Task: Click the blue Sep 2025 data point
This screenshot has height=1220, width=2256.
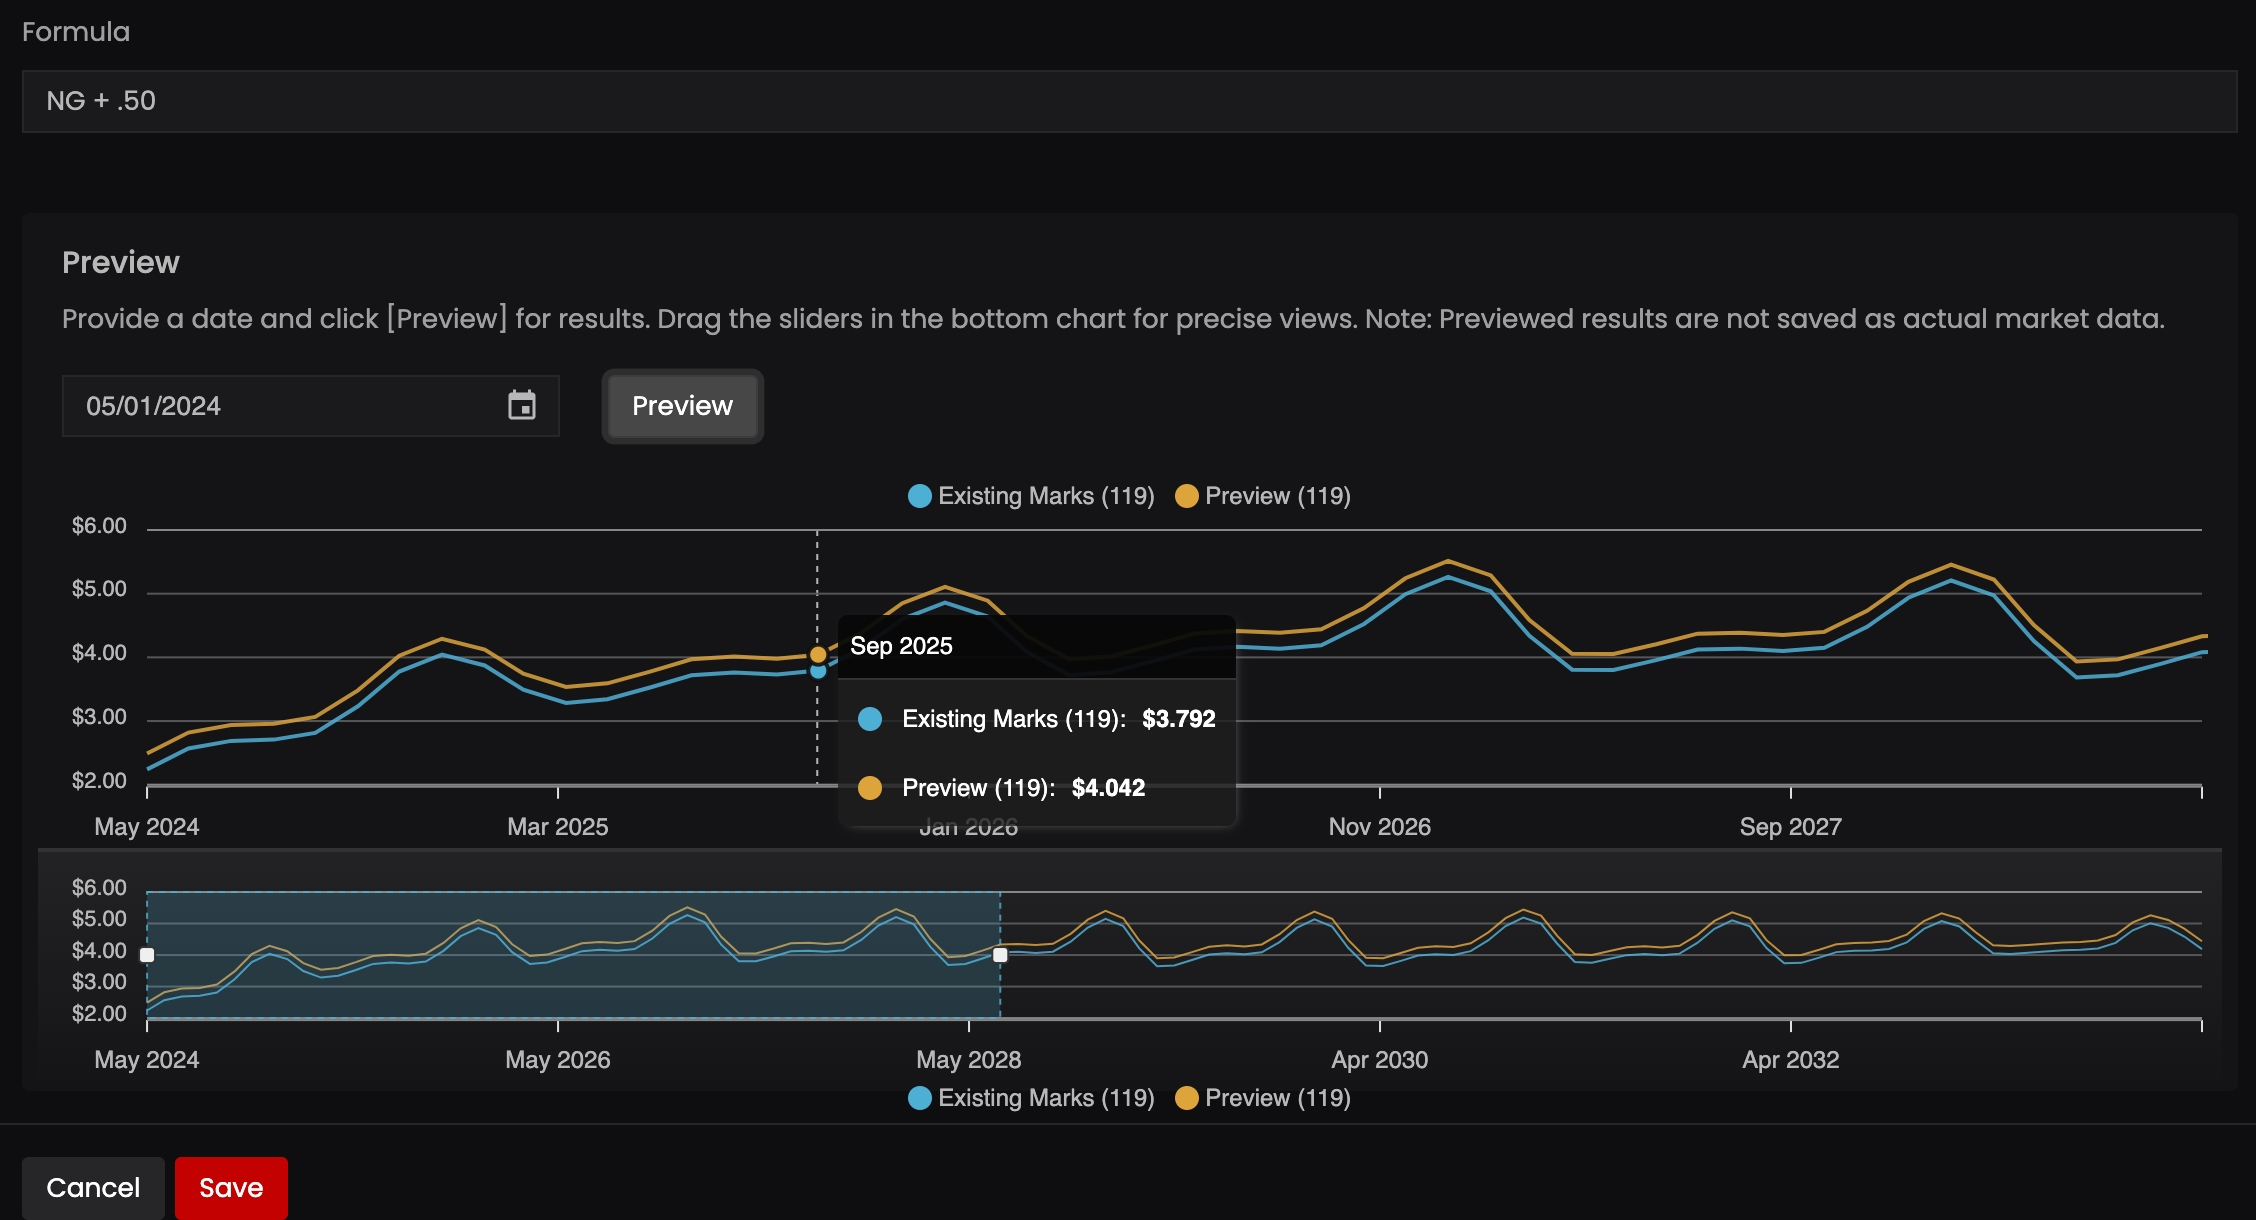Action: click(x=818, y=671)
